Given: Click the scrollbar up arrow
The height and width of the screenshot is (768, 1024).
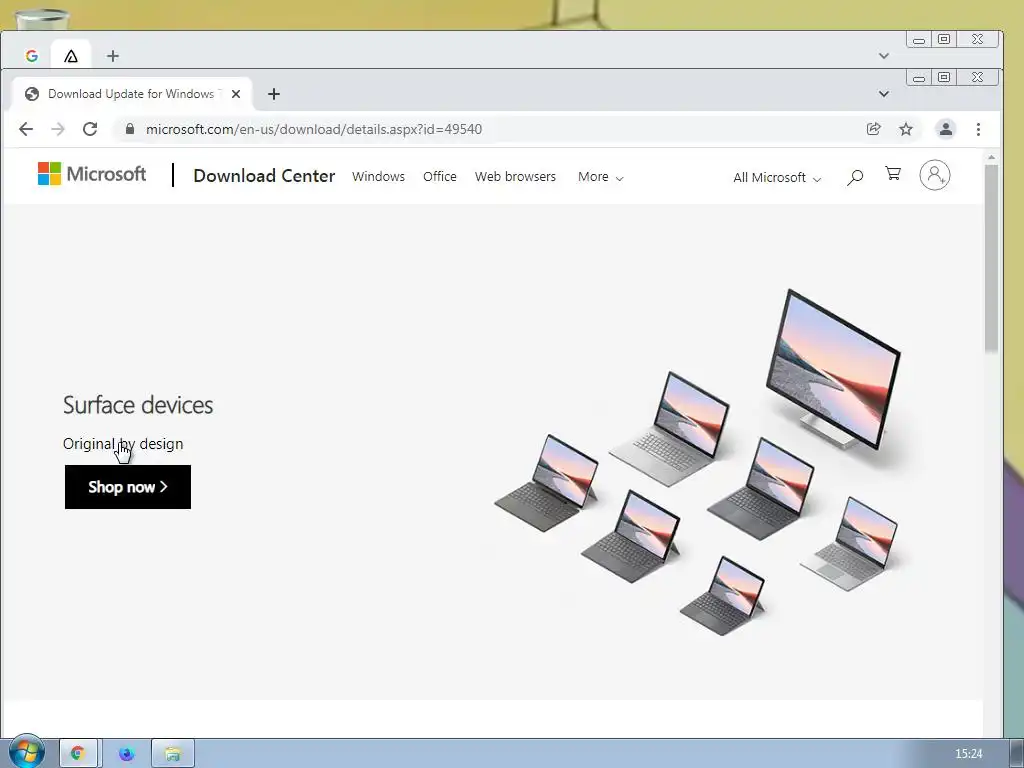Looking at the screenshot, I should [991, 157].
